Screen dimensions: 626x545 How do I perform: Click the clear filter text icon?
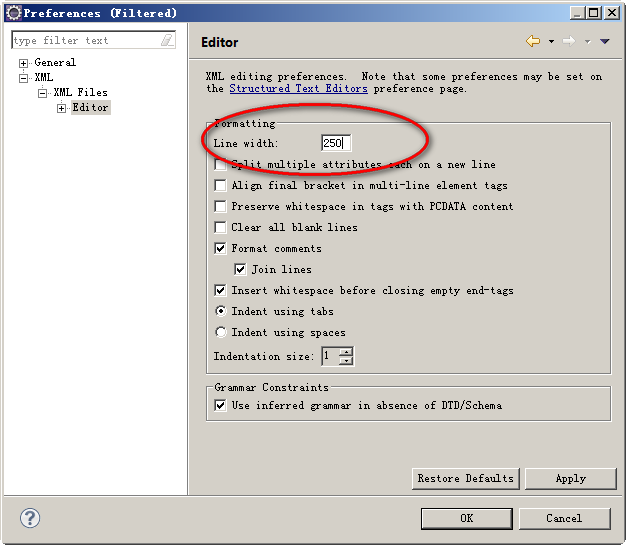pyautogui.click(x=167, y=40)
